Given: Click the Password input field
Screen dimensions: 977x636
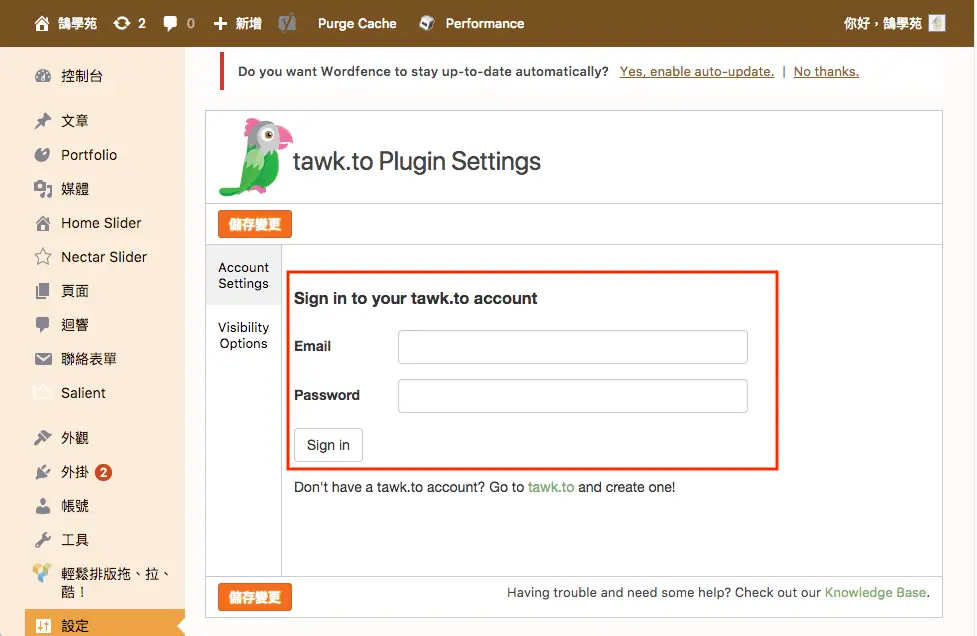Looking at the screenshot, I should pos(573,396).
